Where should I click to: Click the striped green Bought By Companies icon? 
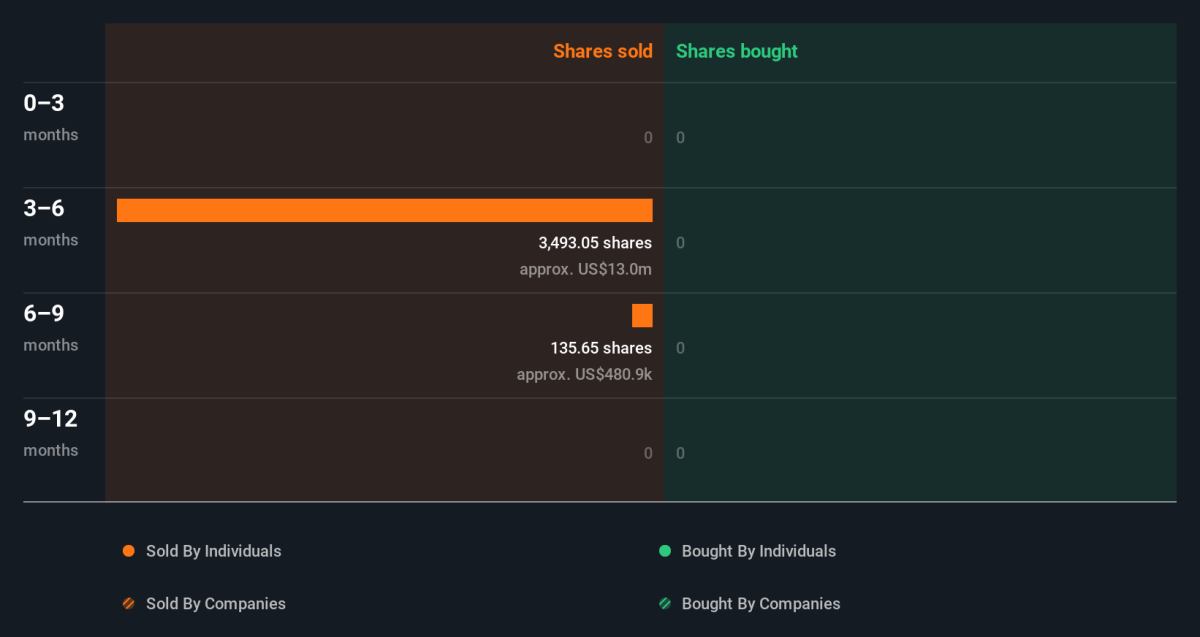[665, 604]
